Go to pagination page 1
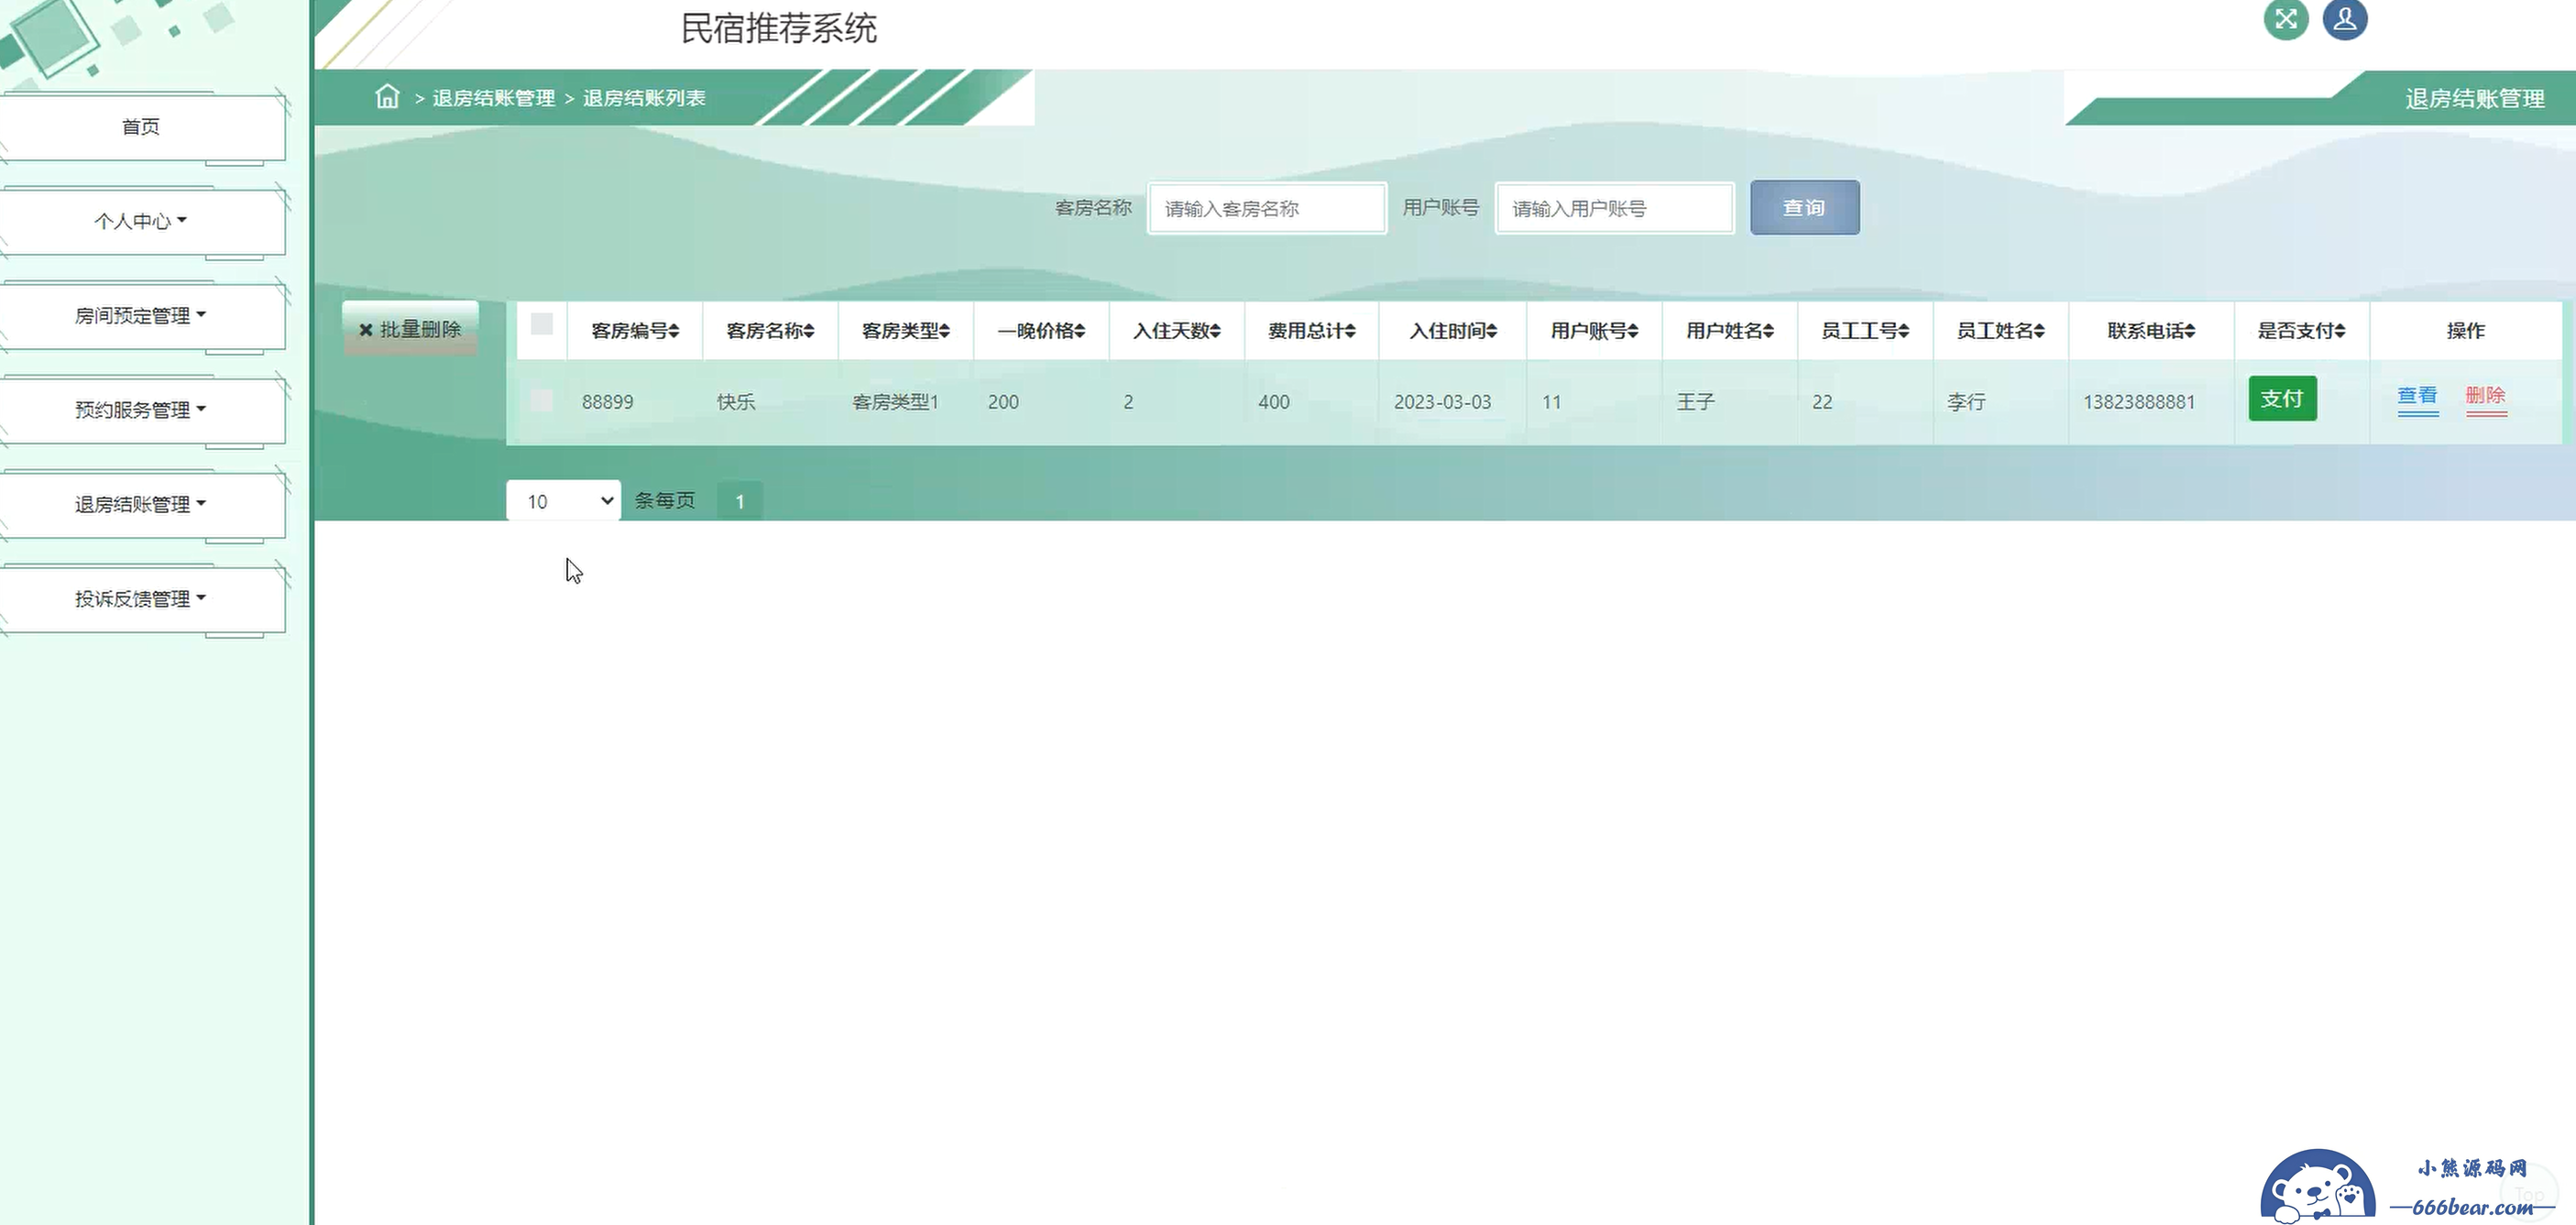The height and width of the screenshot is (1225, 2576). tap(740, 501)
